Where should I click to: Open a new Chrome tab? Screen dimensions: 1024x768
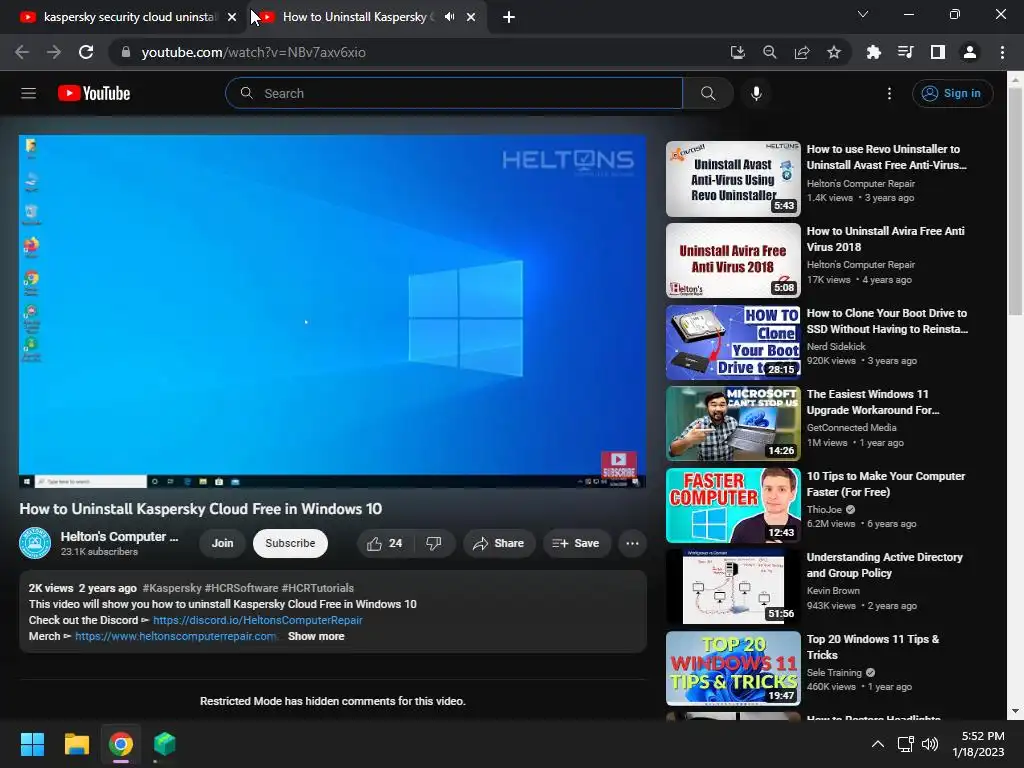click(509, 17)
